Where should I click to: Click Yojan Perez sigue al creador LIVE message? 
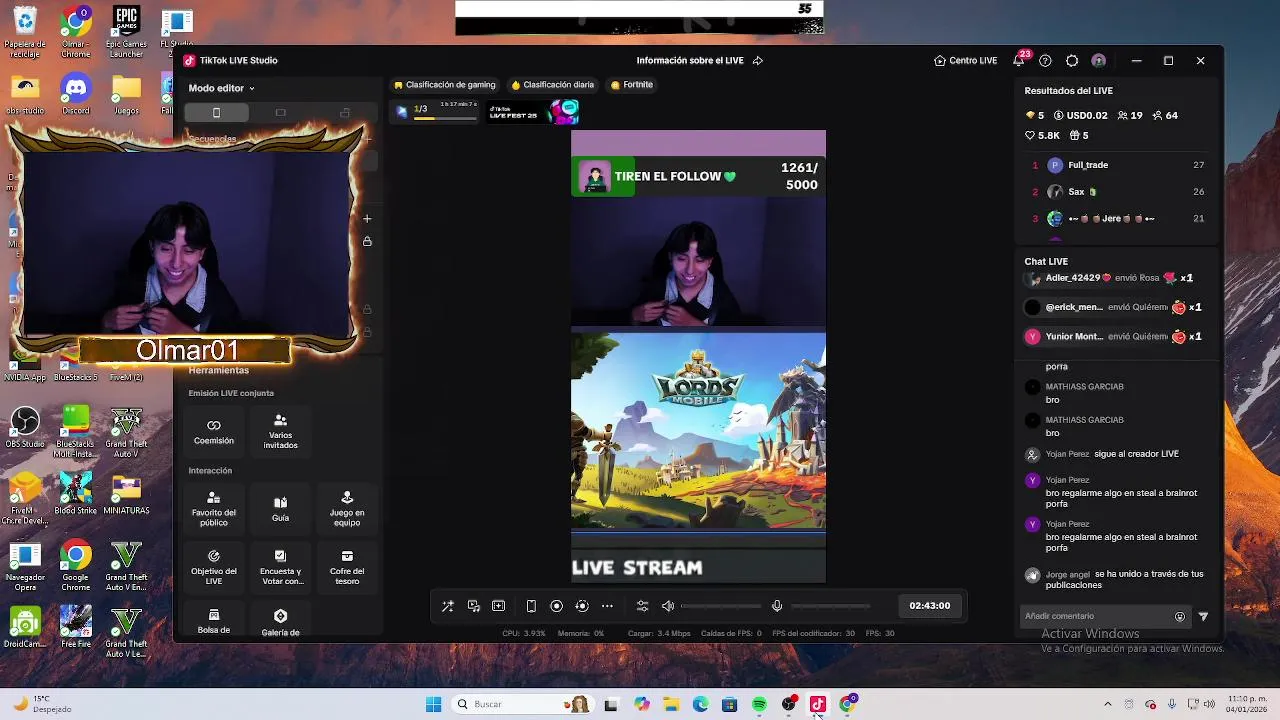1103,454
